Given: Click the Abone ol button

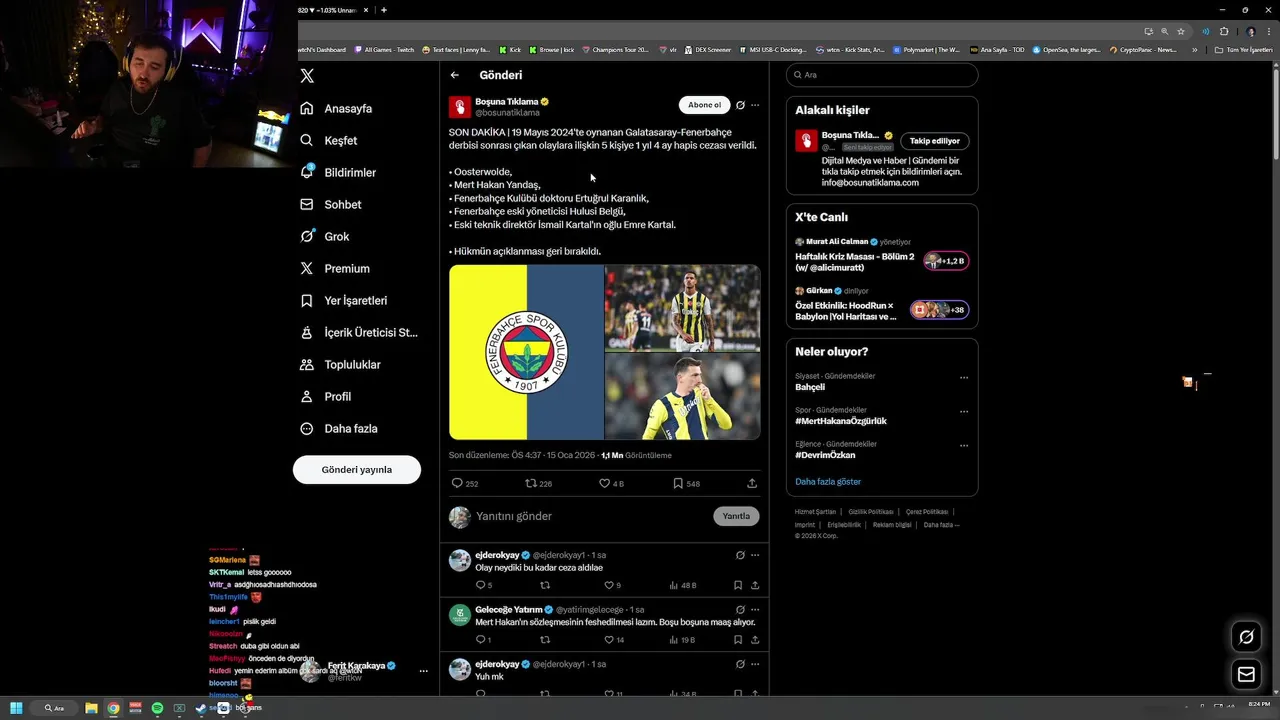Looking at the screenshot, I should [704, 105].
